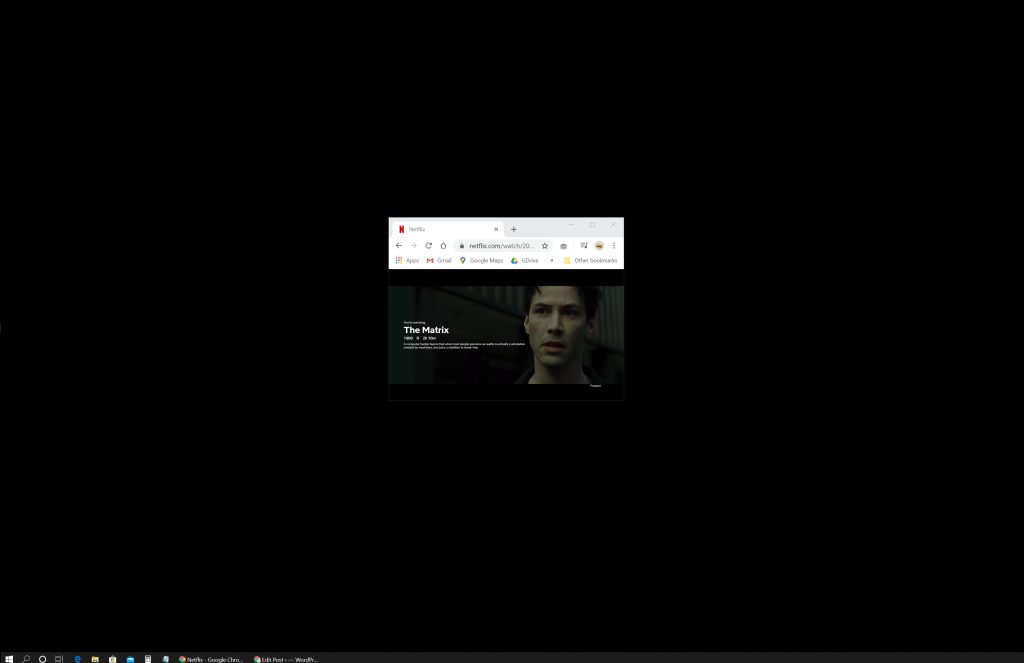The image size is (1024, 663).
Task: Close the Netflix tab
Action: 496,229
